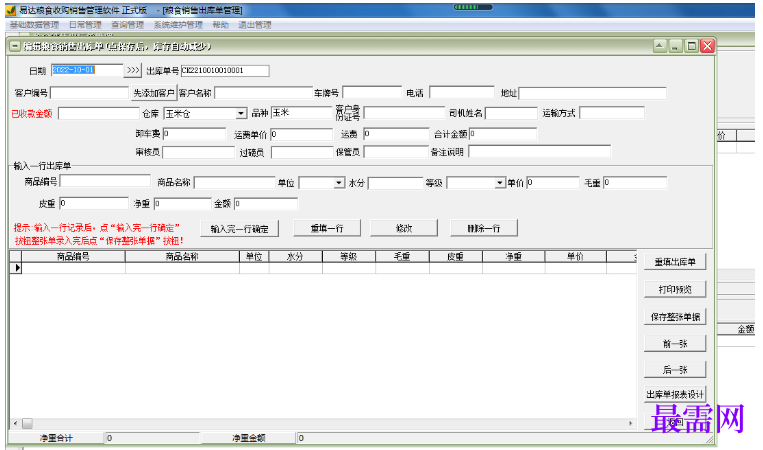Expand the 等级 grade dropdown
The image size is (763, 450).
tap(499, 183)
